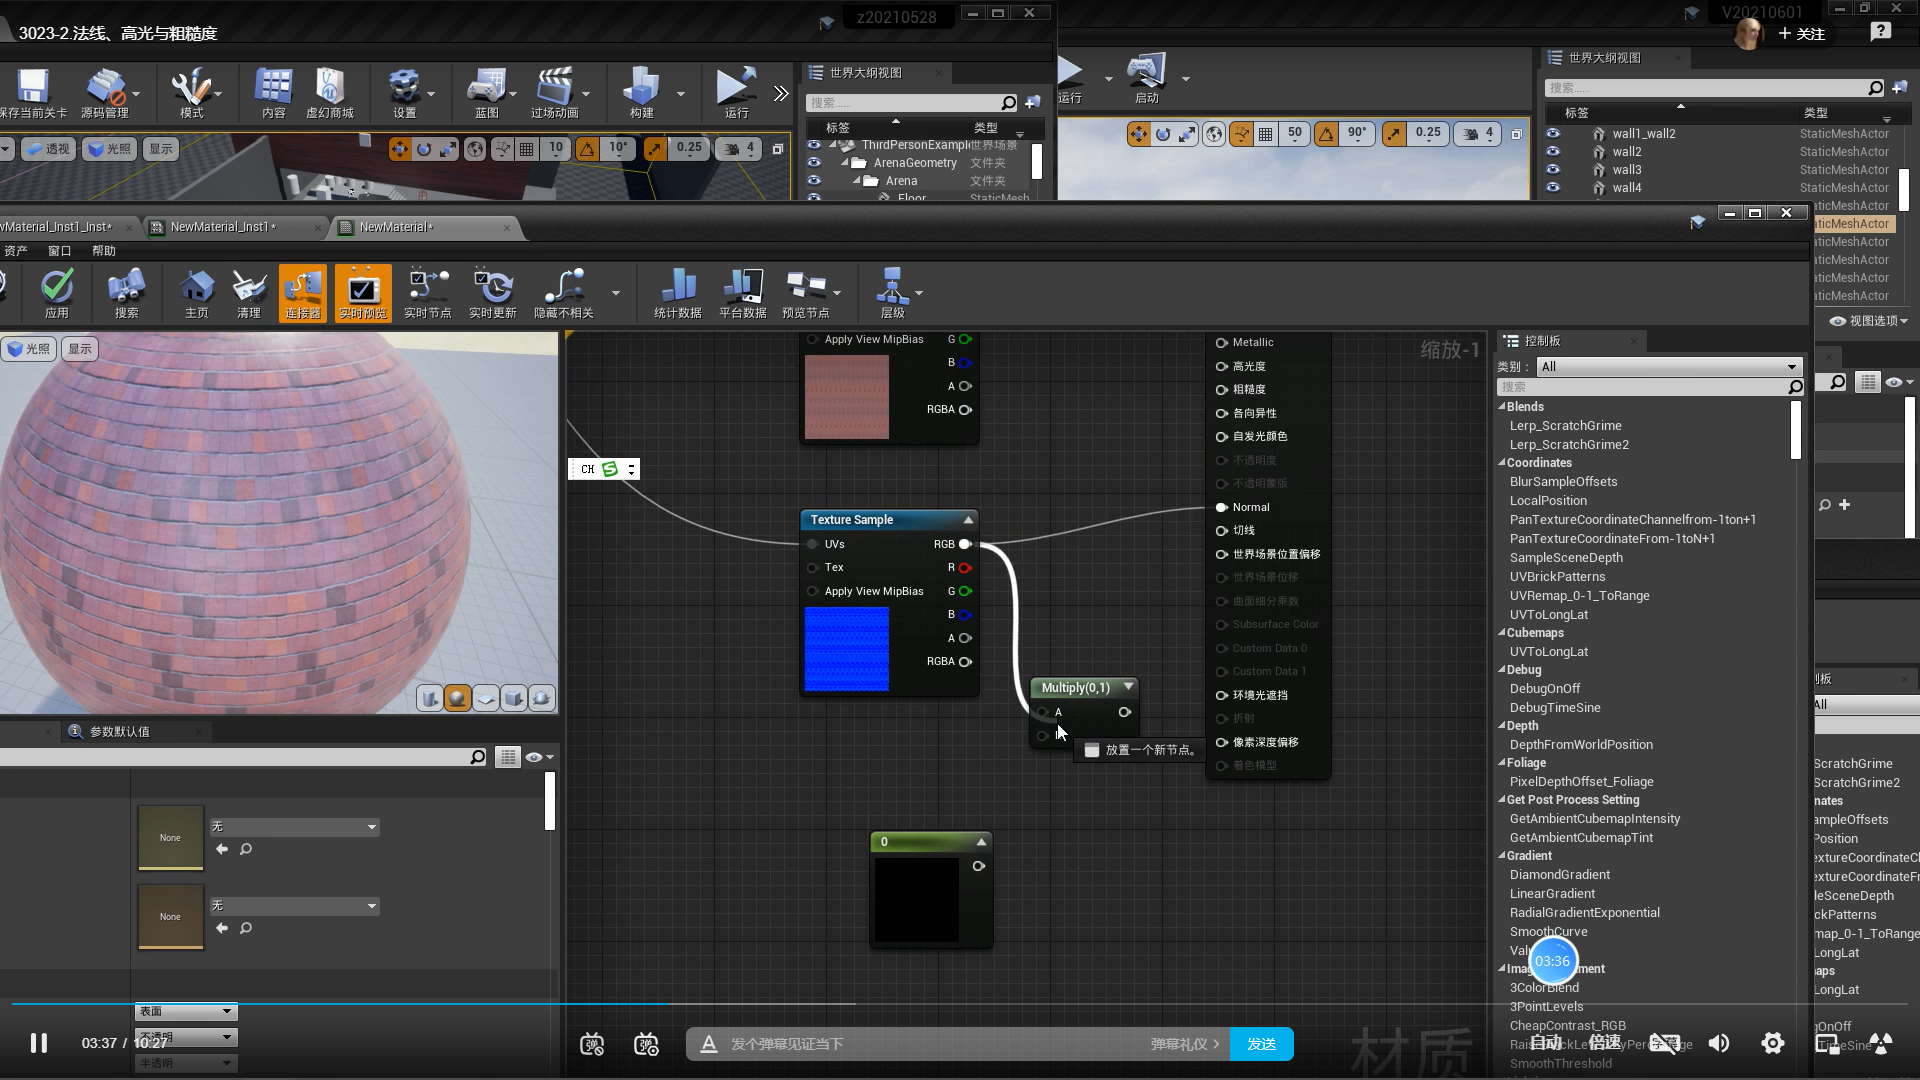Image resolution: width=1920 pixels, height=1080 pixels.
Task: Select the Parameter Defaults (参数默认值) tab
Action: (x=119, y=732)
